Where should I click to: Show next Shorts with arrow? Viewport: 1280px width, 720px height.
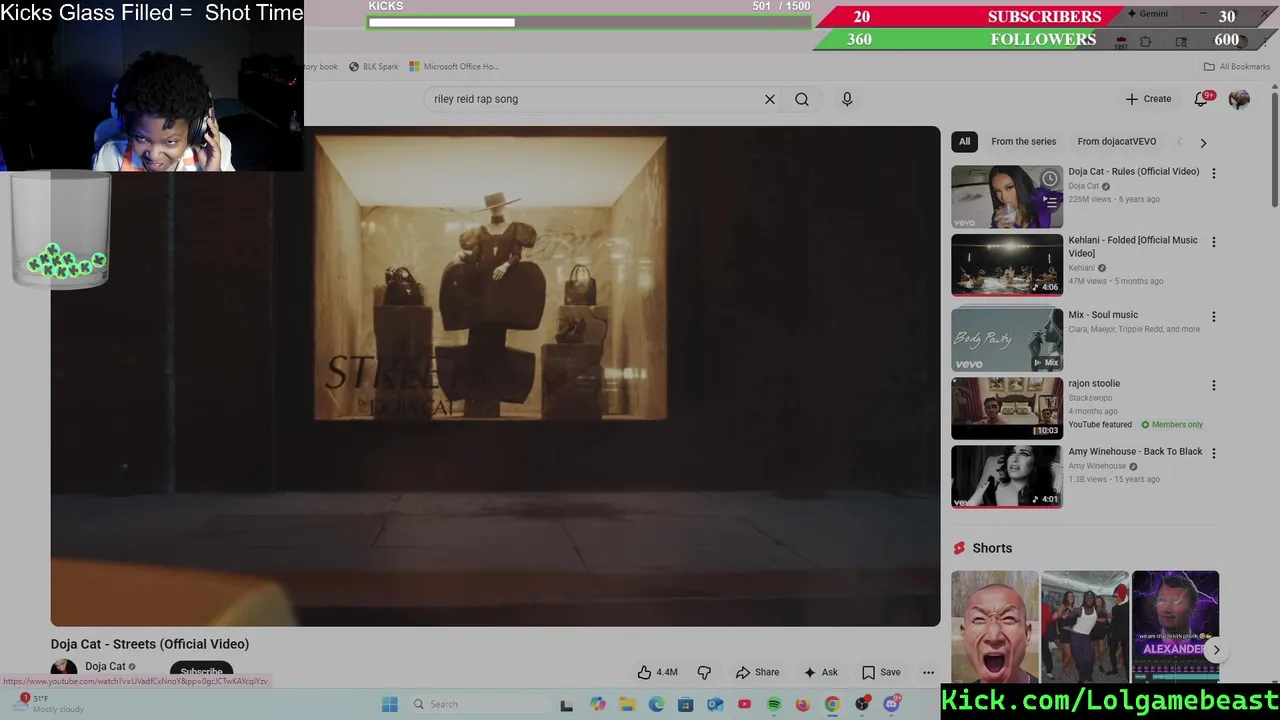[x=1216, y=650]
